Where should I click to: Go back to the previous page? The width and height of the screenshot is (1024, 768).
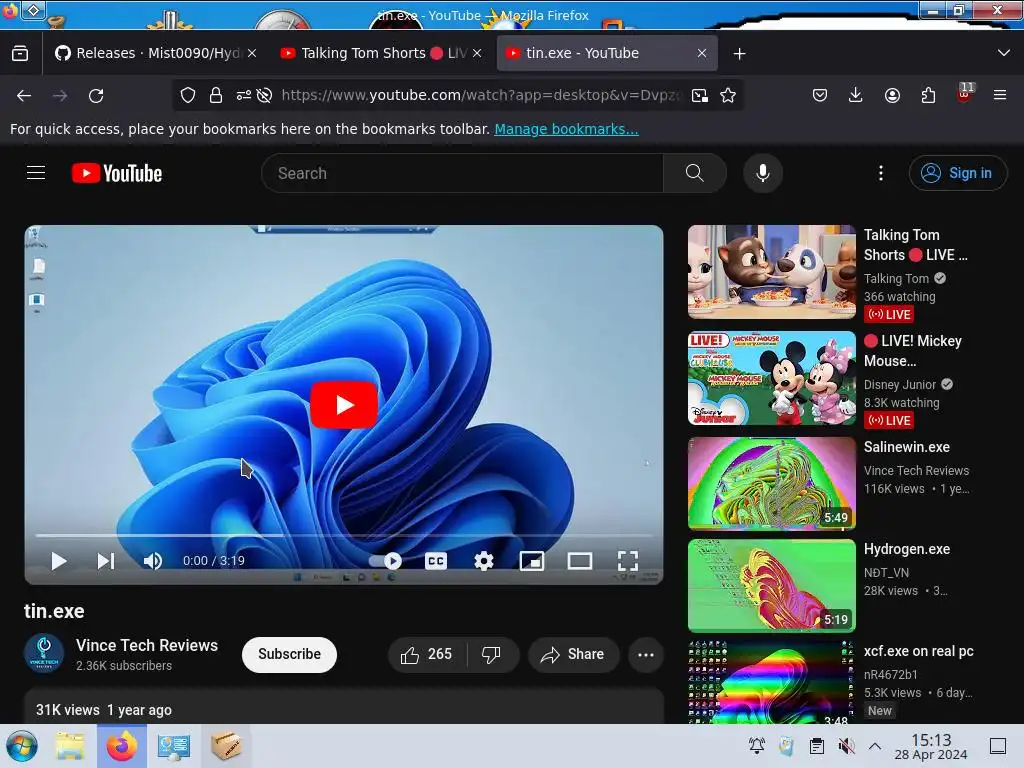(24, 96)
